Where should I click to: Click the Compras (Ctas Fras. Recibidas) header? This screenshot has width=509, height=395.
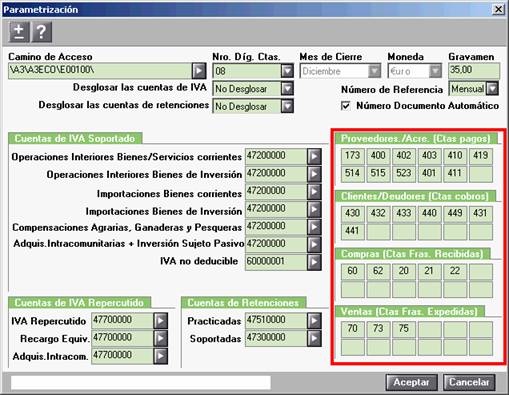(412, 254)
